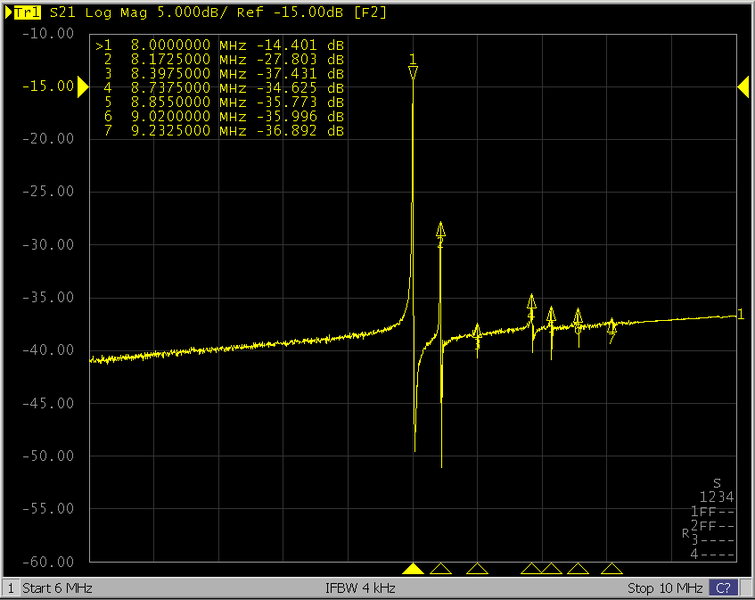Select marker 3 arrow on the trace
The width and height of the screenshot is (755, 600).
[478, 333]
